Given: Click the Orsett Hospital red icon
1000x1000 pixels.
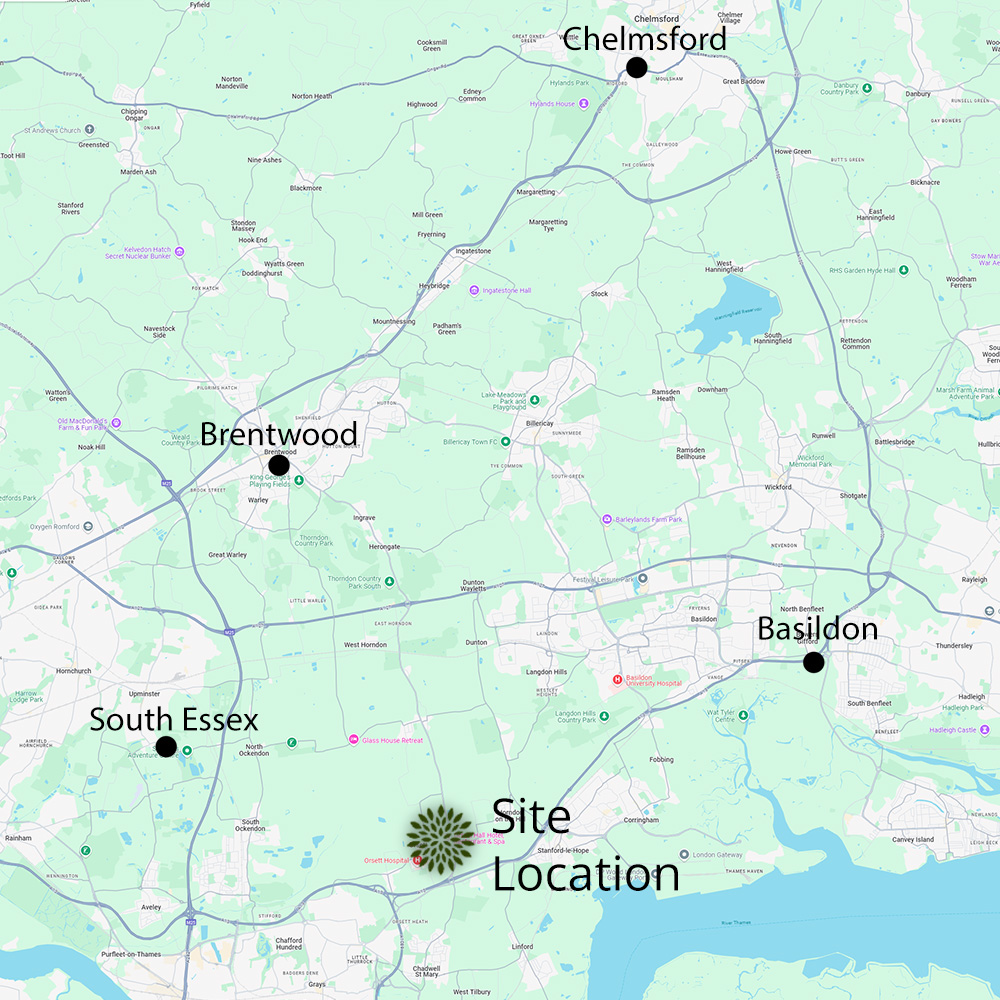Looking at the screenshot, I should tap(417, 861).
